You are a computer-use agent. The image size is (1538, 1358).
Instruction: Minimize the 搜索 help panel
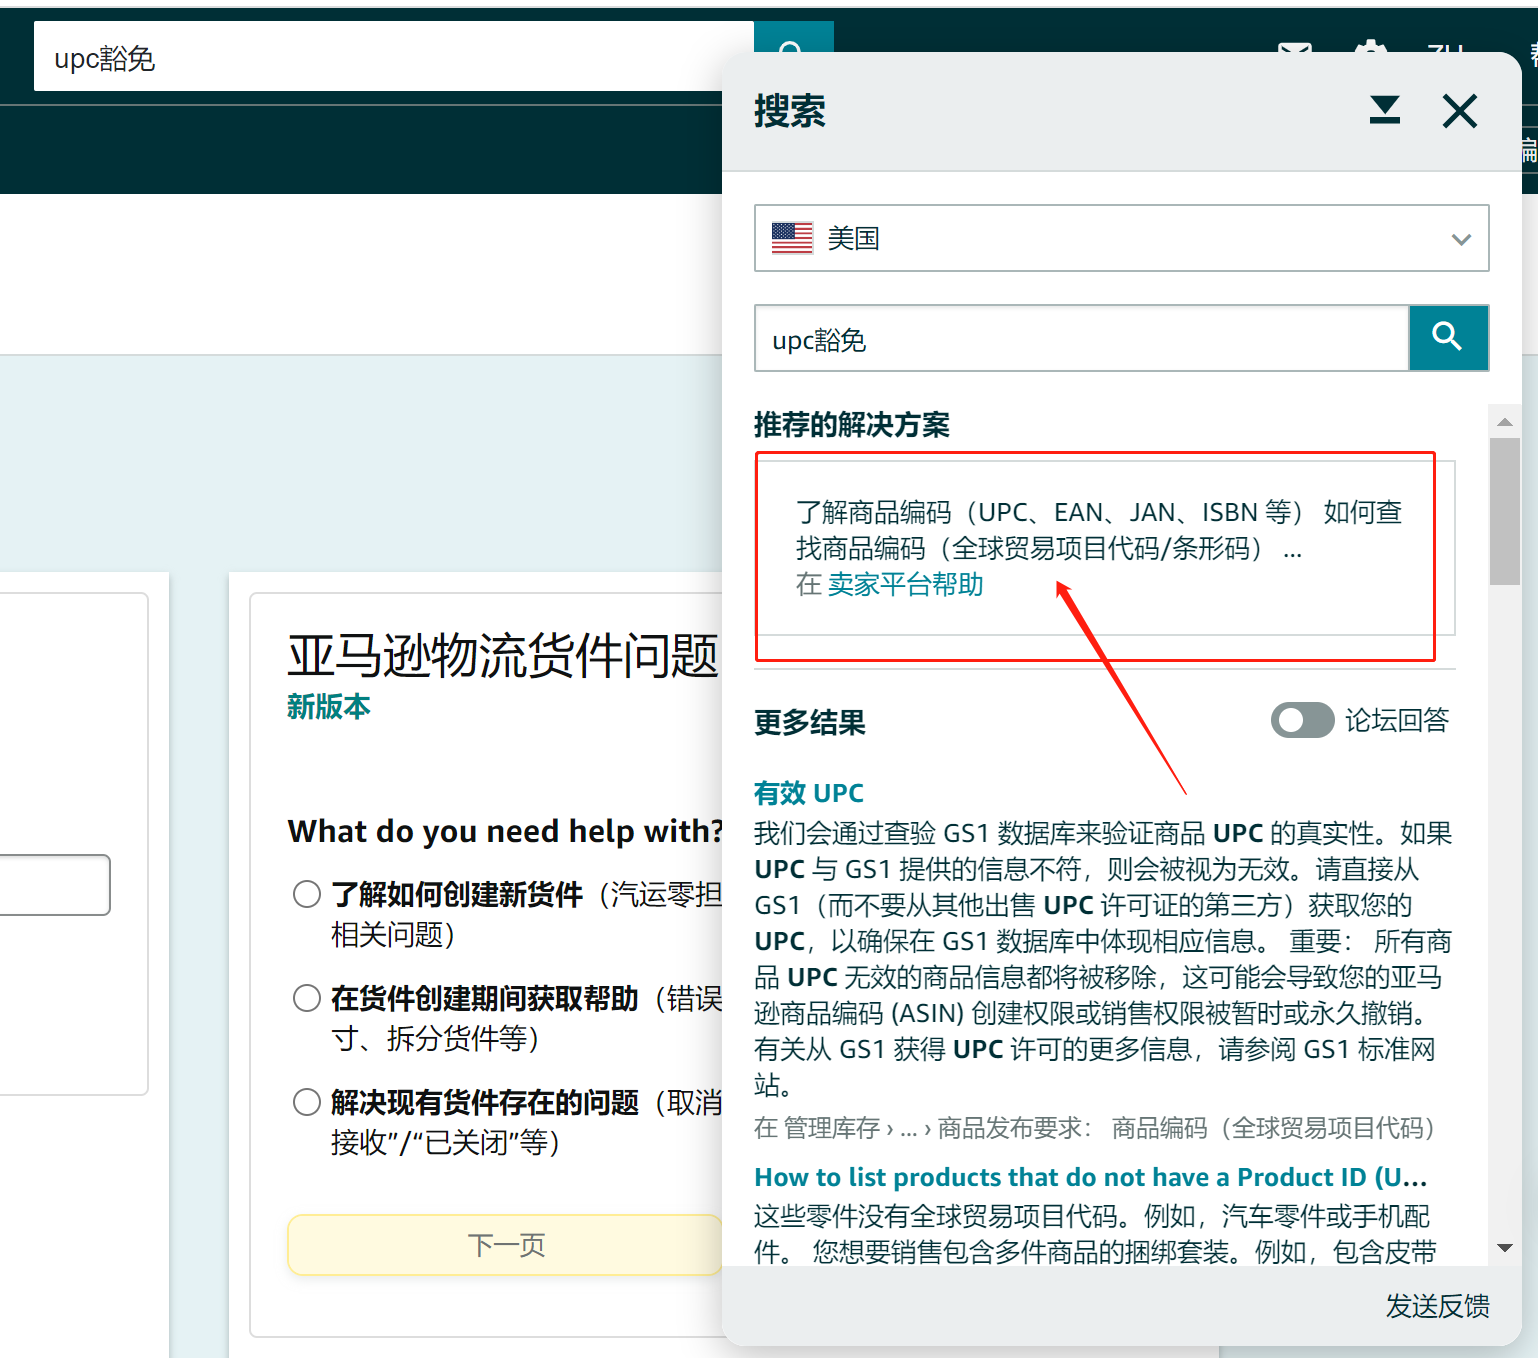[x=1384, y=110]
